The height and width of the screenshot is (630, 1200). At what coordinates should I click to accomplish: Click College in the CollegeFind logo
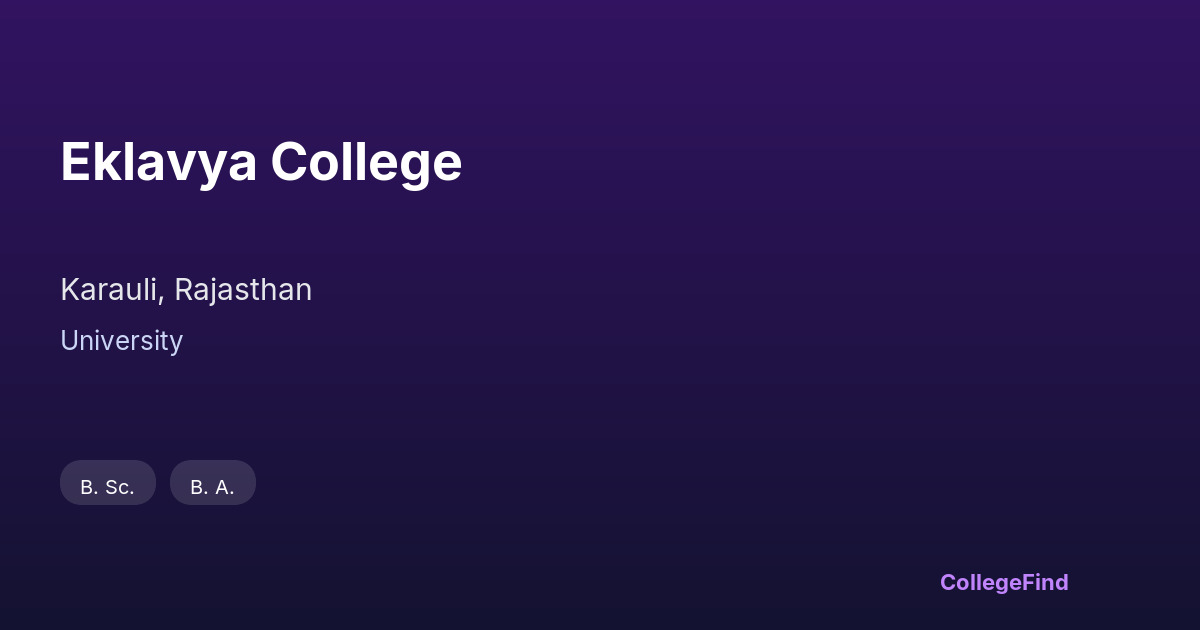(981, 582)
